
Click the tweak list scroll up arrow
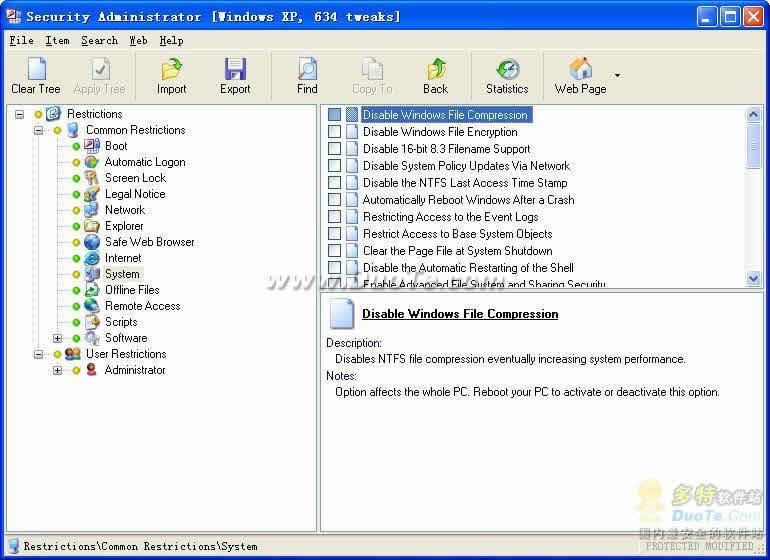pos(753,114)
